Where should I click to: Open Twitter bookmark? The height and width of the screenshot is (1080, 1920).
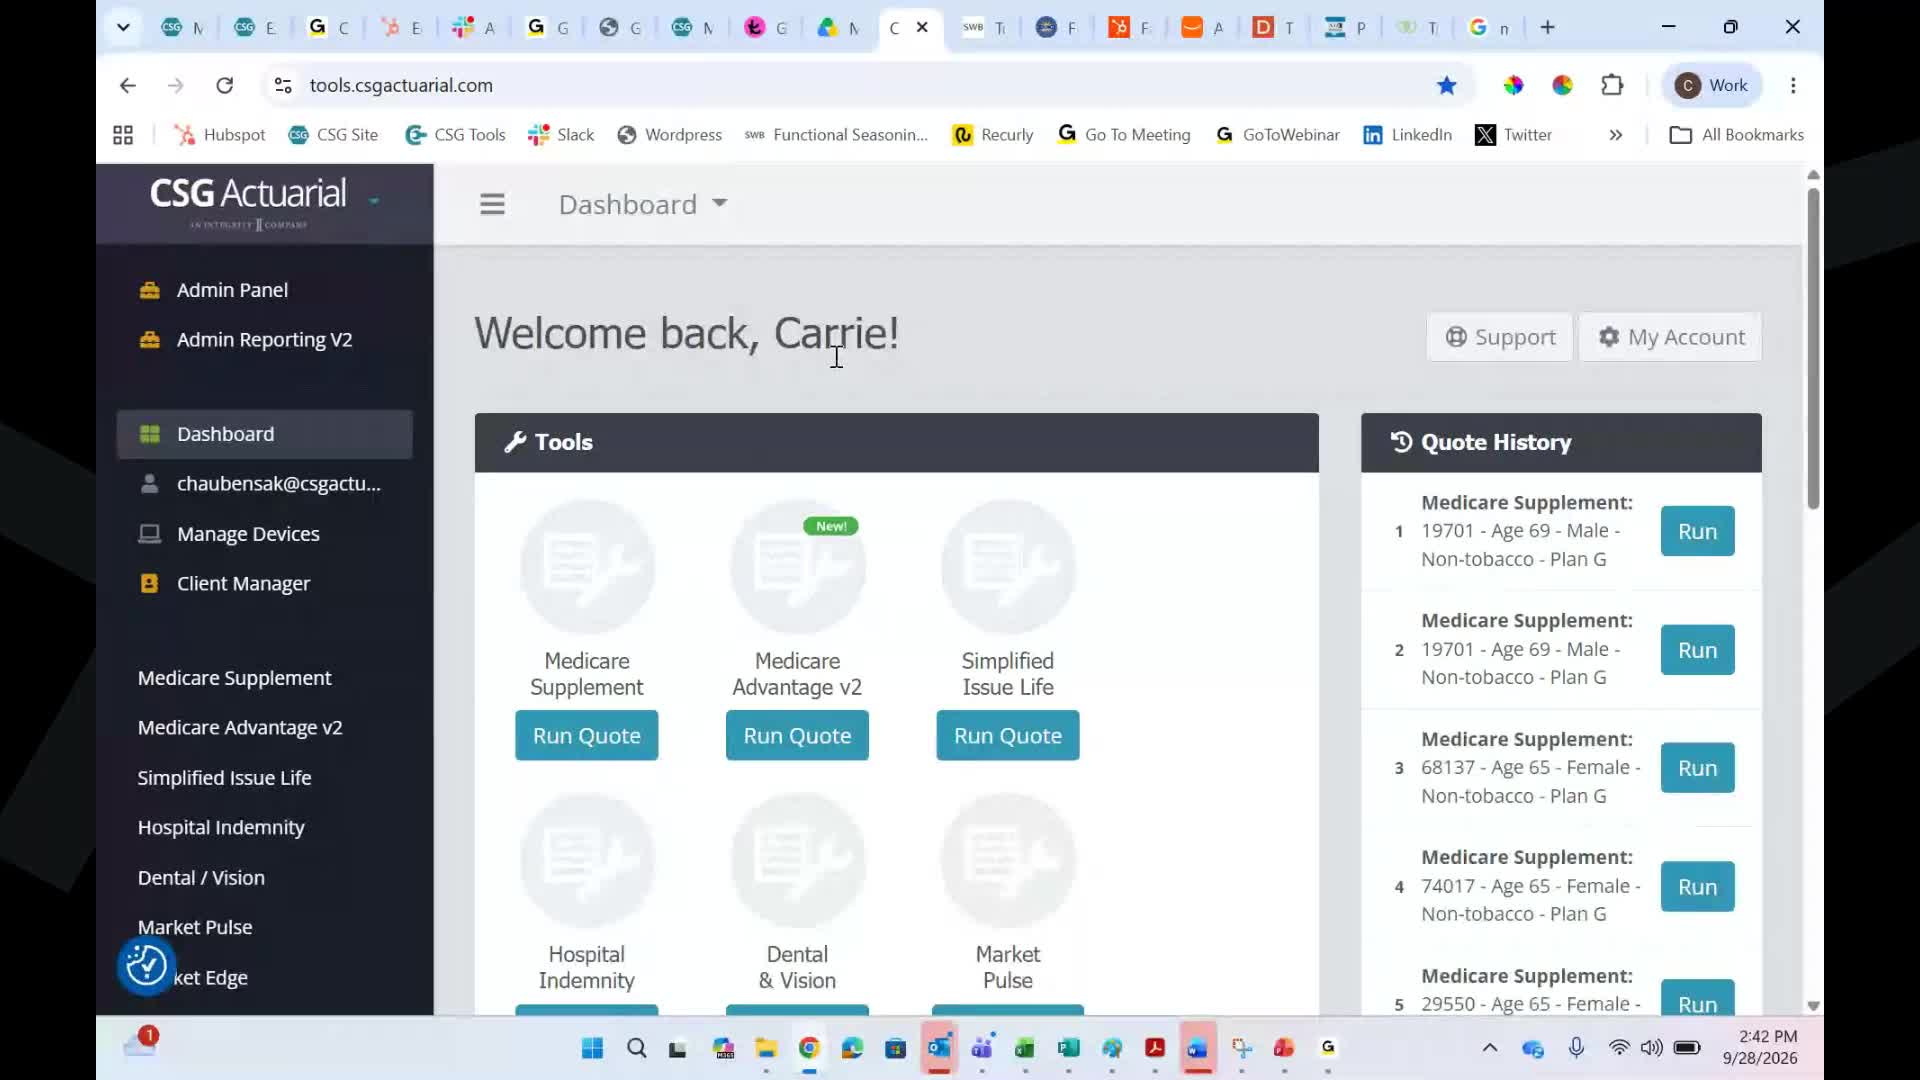[x=1514, y=135]
